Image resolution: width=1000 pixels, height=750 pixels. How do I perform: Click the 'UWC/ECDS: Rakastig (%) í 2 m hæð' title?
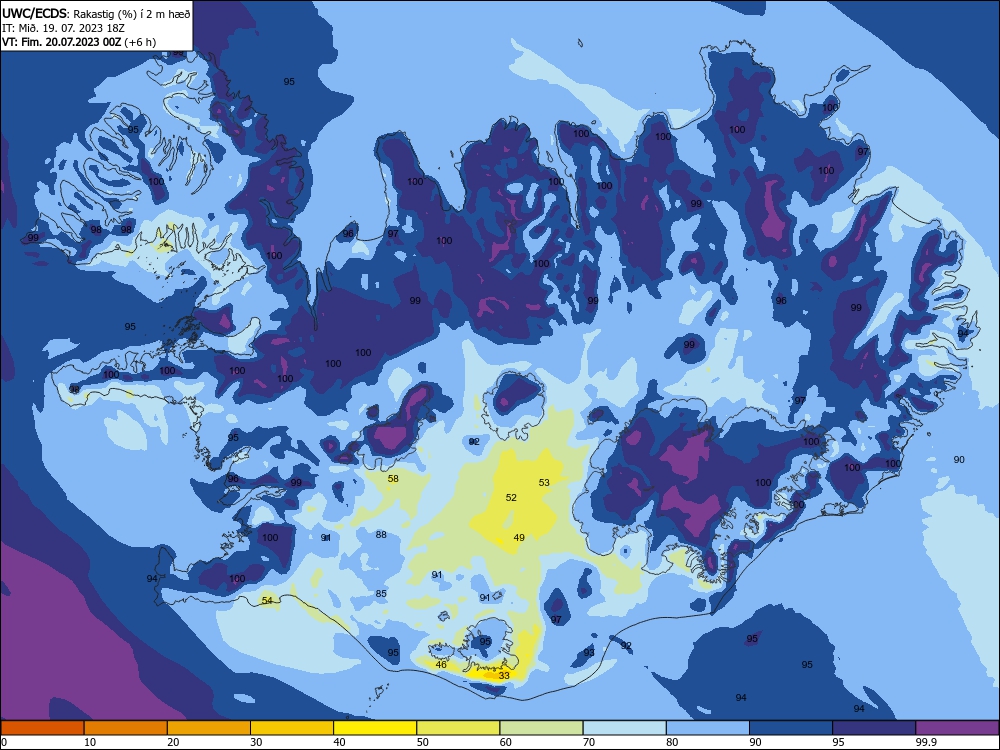pyautogui.click(x=96, y=13)
